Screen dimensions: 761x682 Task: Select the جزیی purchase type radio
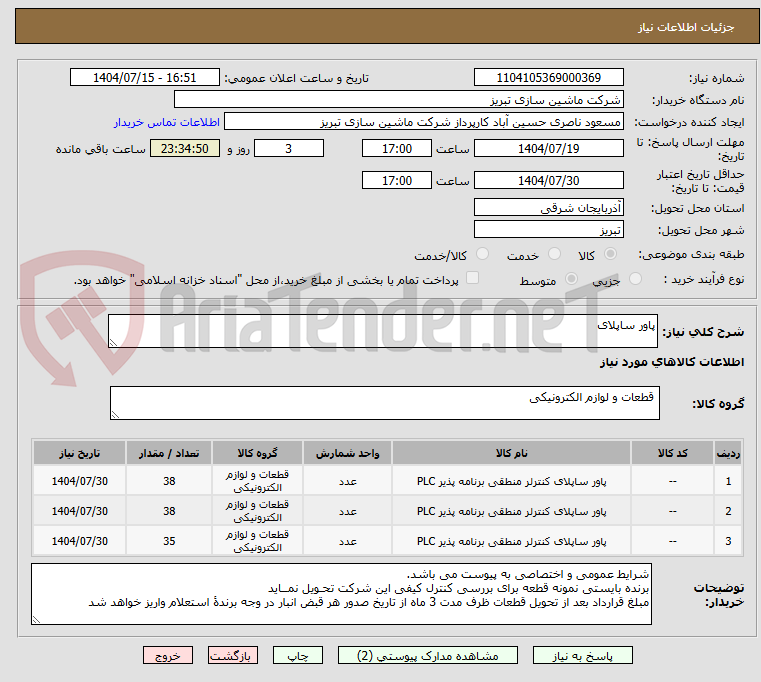[x=635, y=279]
